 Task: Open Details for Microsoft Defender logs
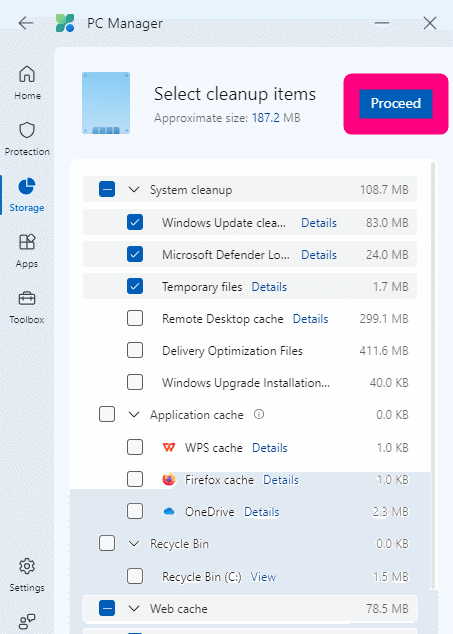tap(319, 255)
